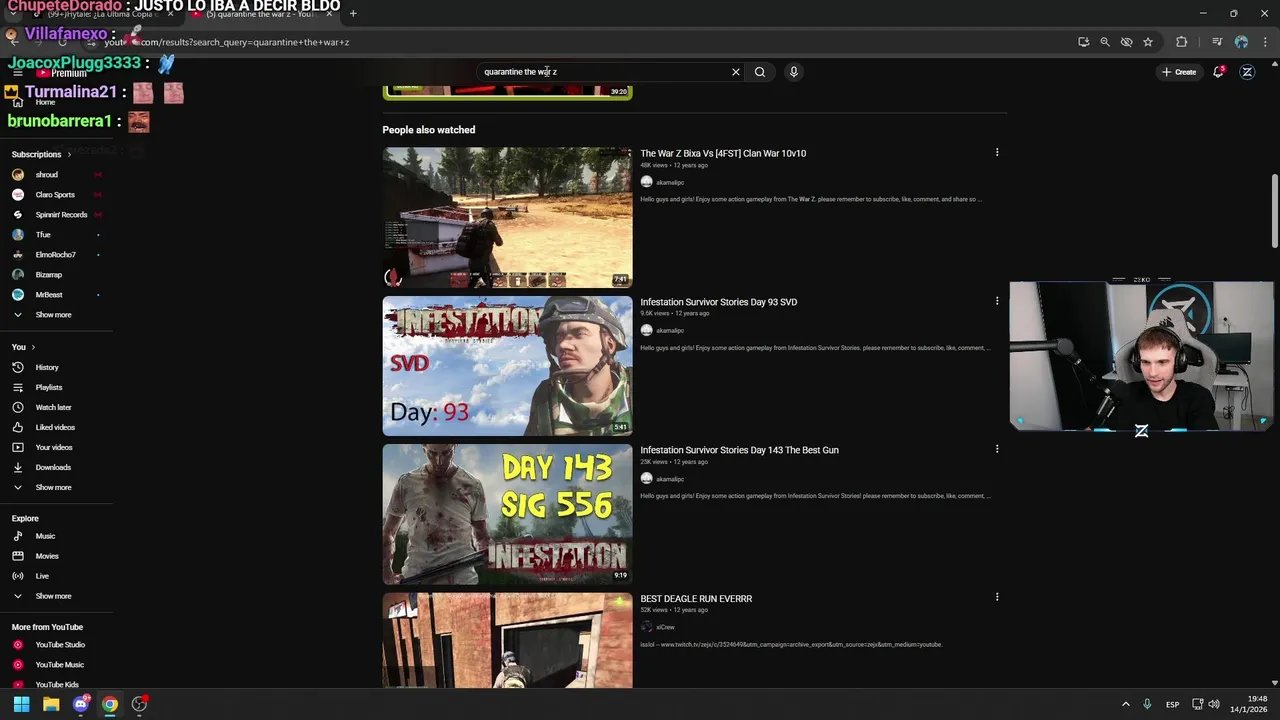The width and height of the screenshot is (1280, 720).
Task: Open Downloads in sidebar
Action: point(55,468)
